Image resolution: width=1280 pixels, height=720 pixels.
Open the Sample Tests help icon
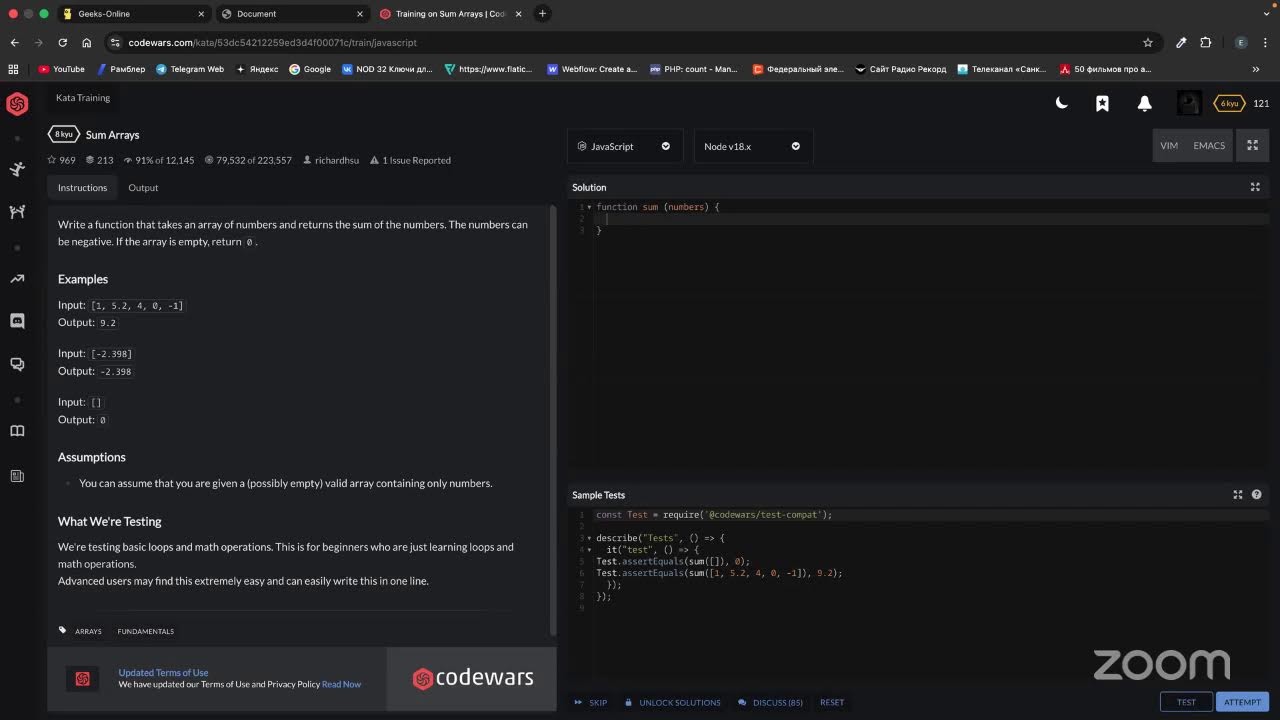click(1257, 494)
